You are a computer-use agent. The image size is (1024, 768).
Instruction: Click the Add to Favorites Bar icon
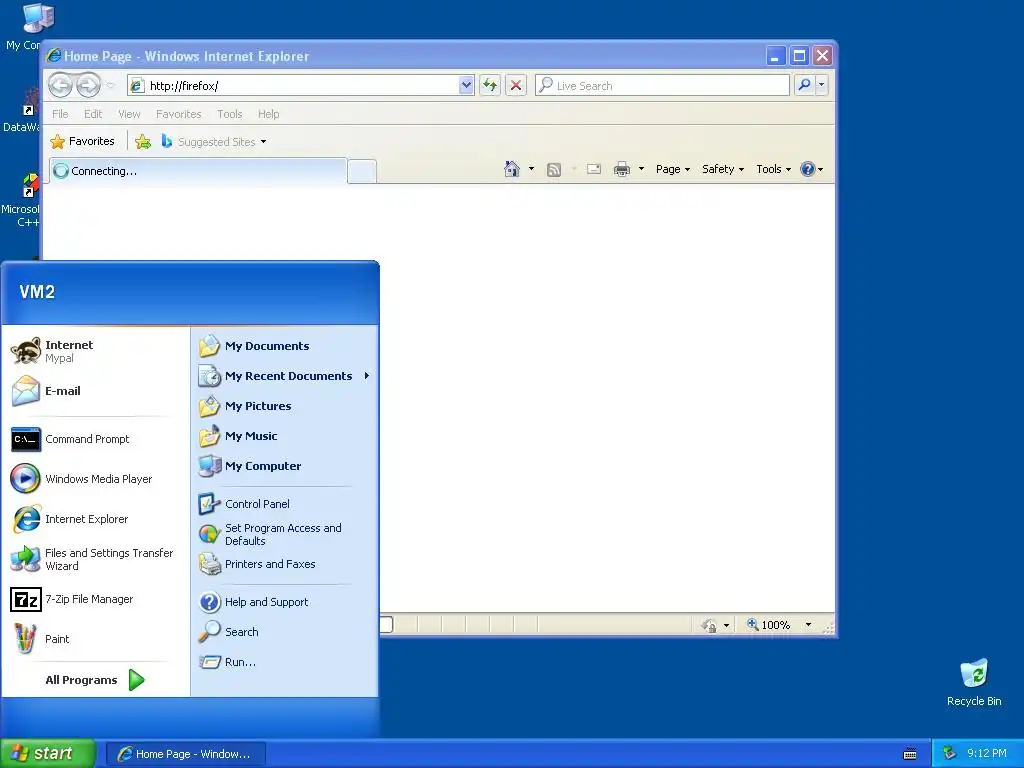(143, 141)
